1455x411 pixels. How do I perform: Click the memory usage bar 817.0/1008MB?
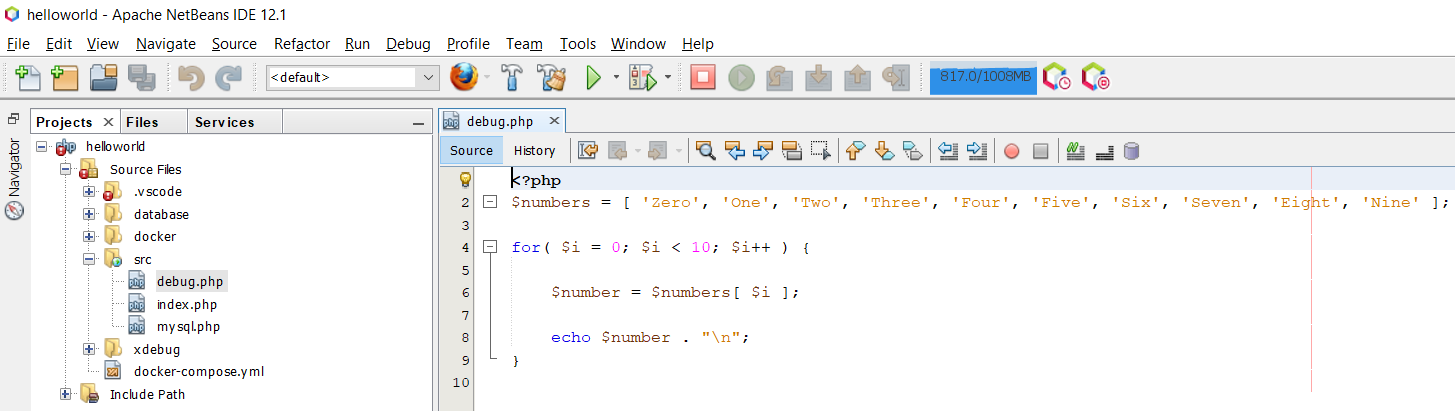tap(983, 77)
